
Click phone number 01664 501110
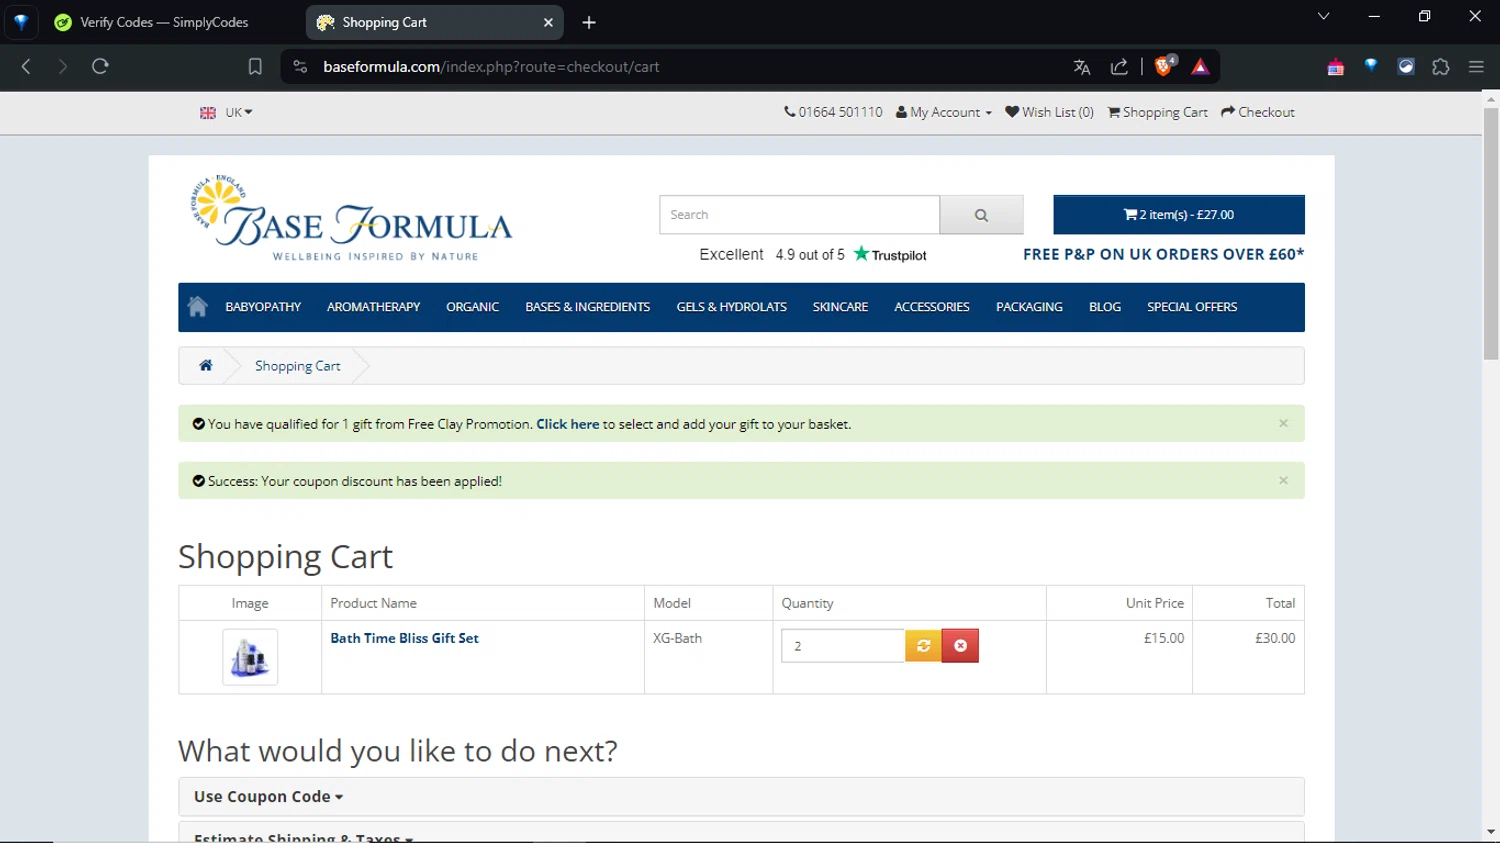point(833,112)
